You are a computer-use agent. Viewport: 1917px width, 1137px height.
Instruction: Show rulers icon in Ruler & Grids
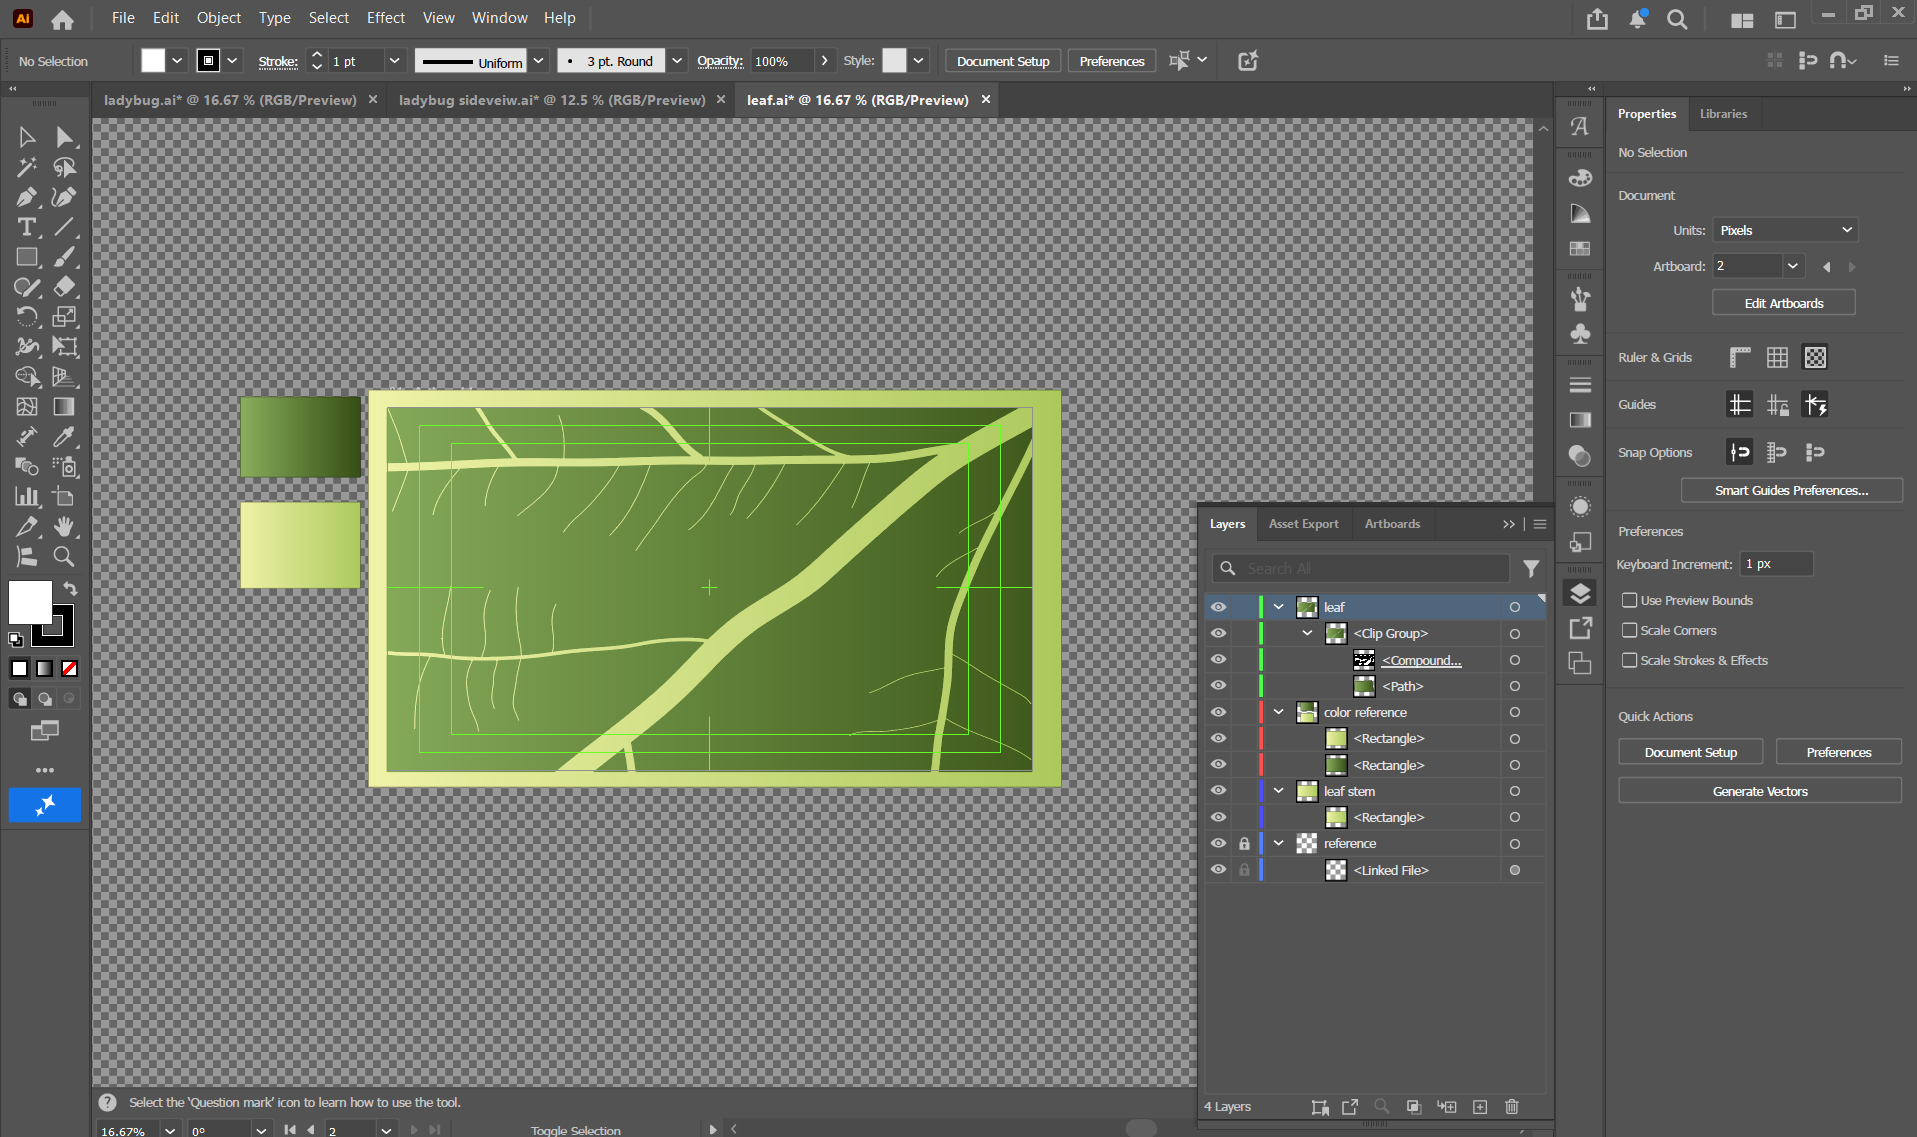pyautogui.click(x=1740, y=357)
